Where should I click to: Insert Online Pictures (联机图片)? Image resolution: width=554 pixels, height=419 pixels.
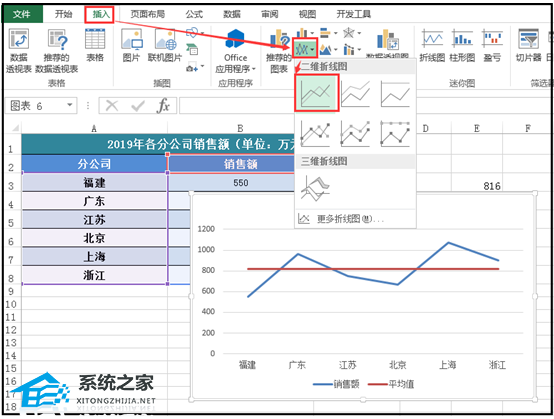(165, 45)
